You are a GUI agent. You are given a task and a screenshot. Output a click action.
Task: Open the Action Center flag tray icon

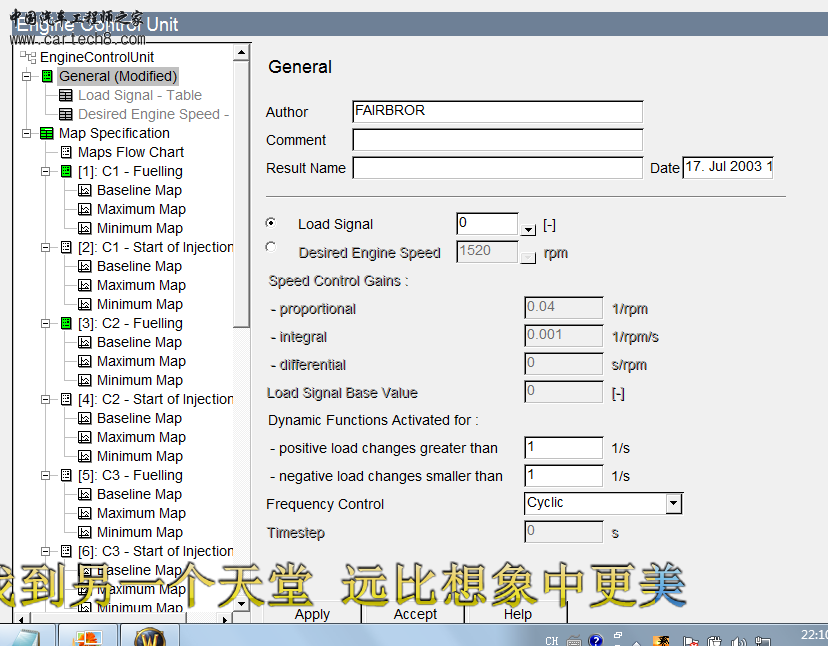coord(690,641)
